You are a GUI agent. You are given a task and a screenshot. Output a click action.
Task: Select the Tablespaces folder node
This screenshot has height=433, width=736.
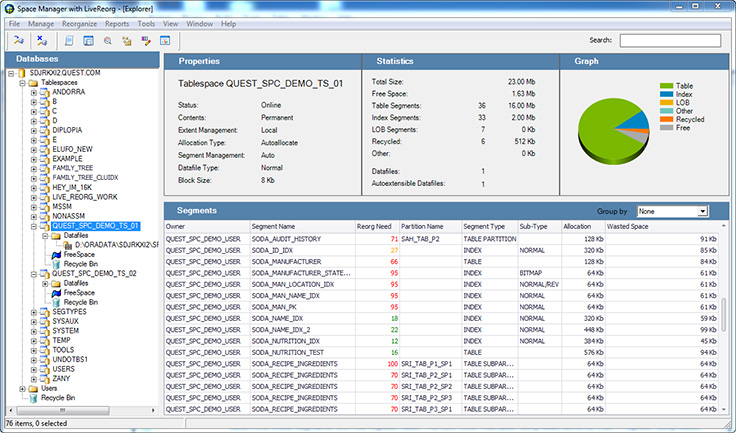[59, 83]
